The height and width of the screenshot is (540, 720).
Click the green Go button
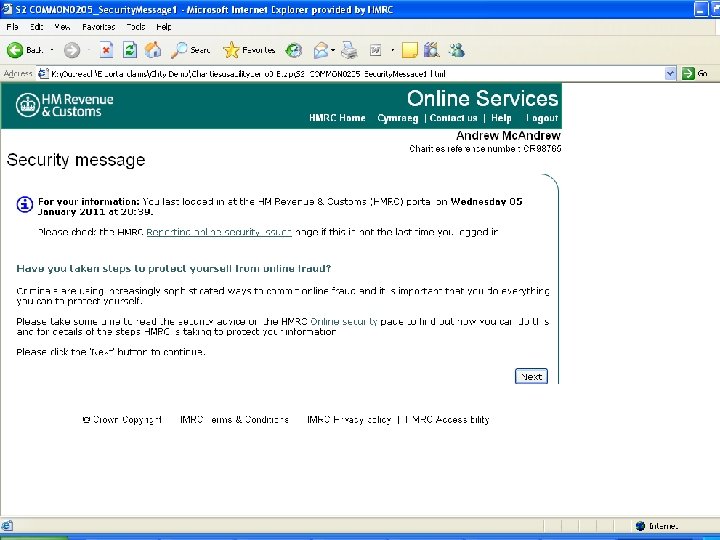(695, 73)
